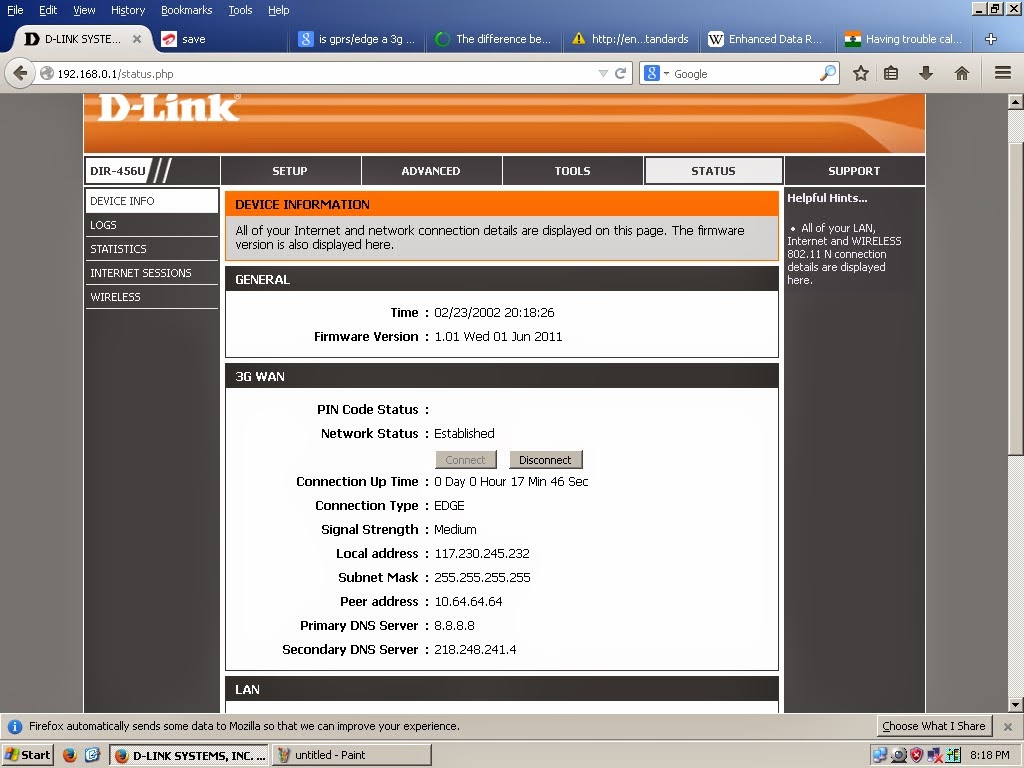Click the reading list icon beside the star
The image size is (1024, 768).
click(x=893, y=73)
